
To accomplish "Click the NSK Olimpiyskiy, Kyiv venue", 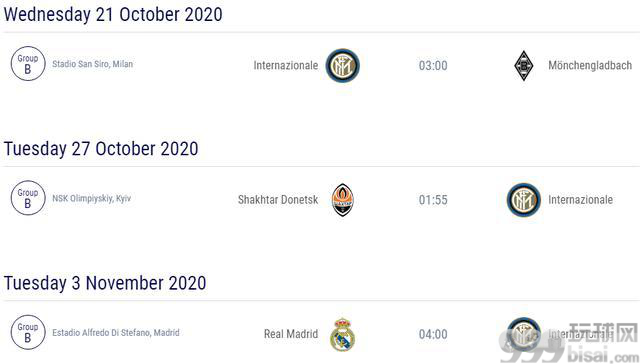I will (x=91, y=198).
